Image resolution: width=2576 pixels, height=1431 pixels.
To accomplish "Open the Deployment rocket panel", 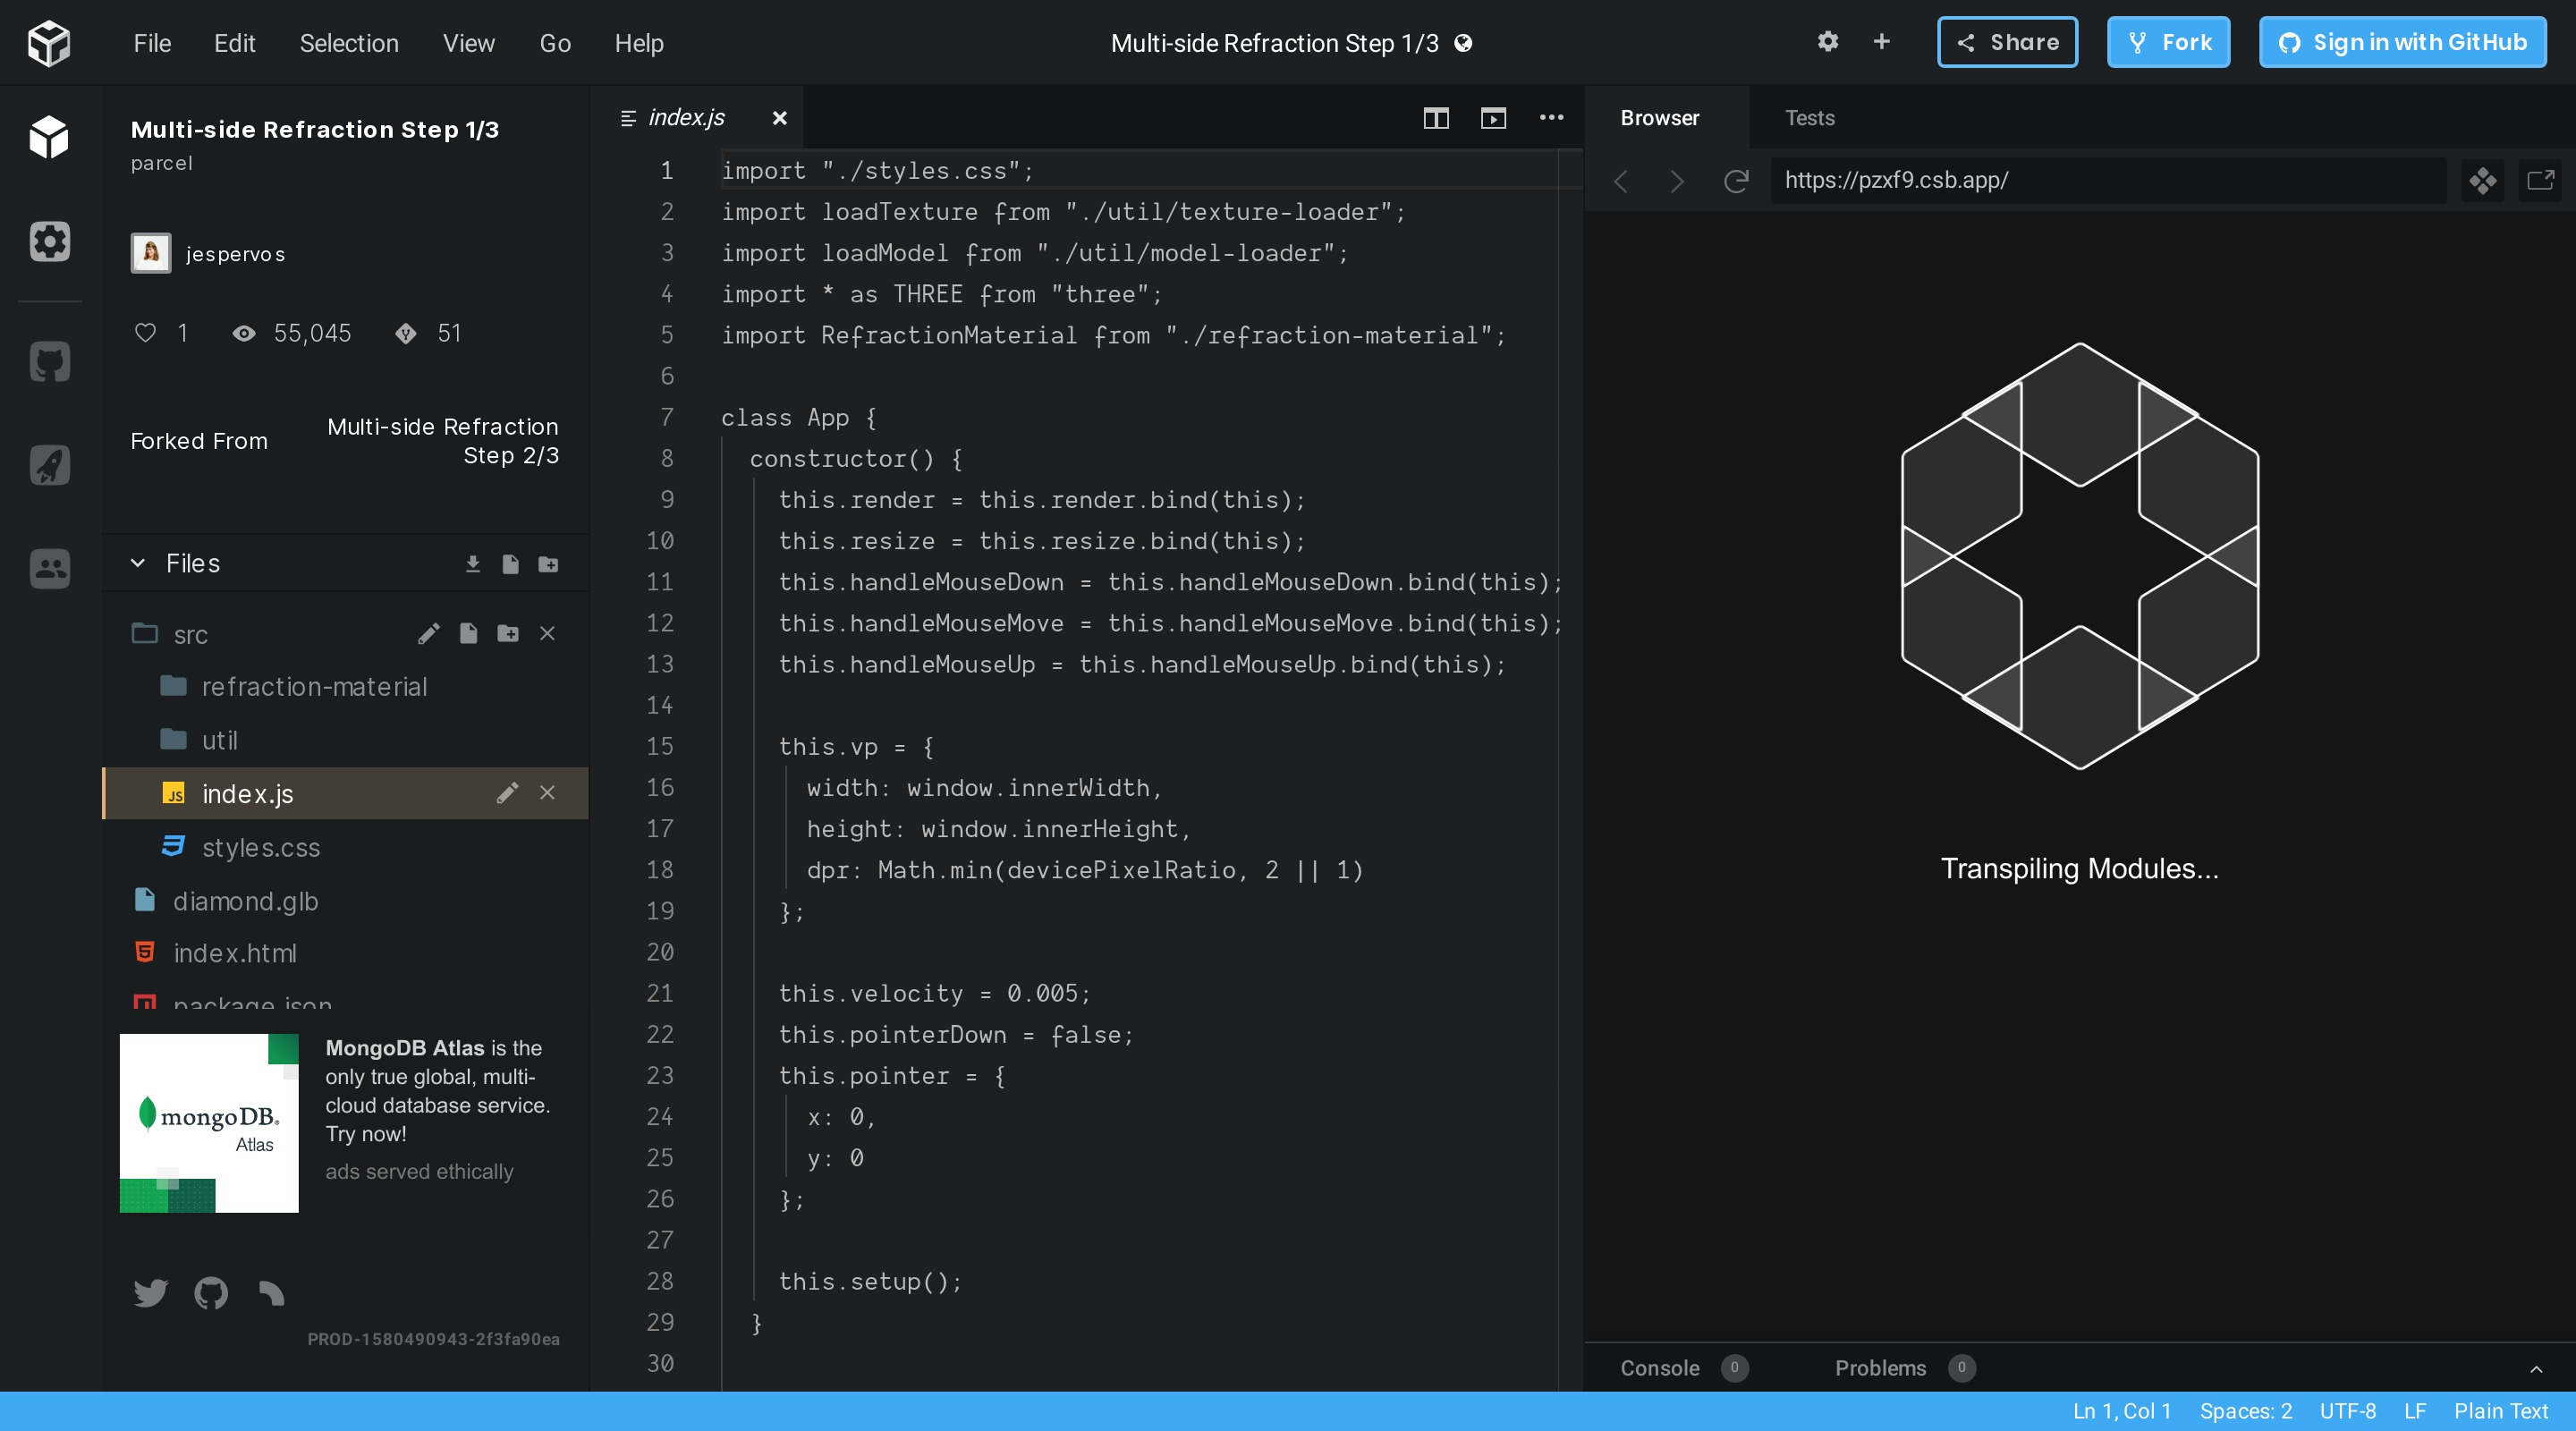I will pos(49,465).
